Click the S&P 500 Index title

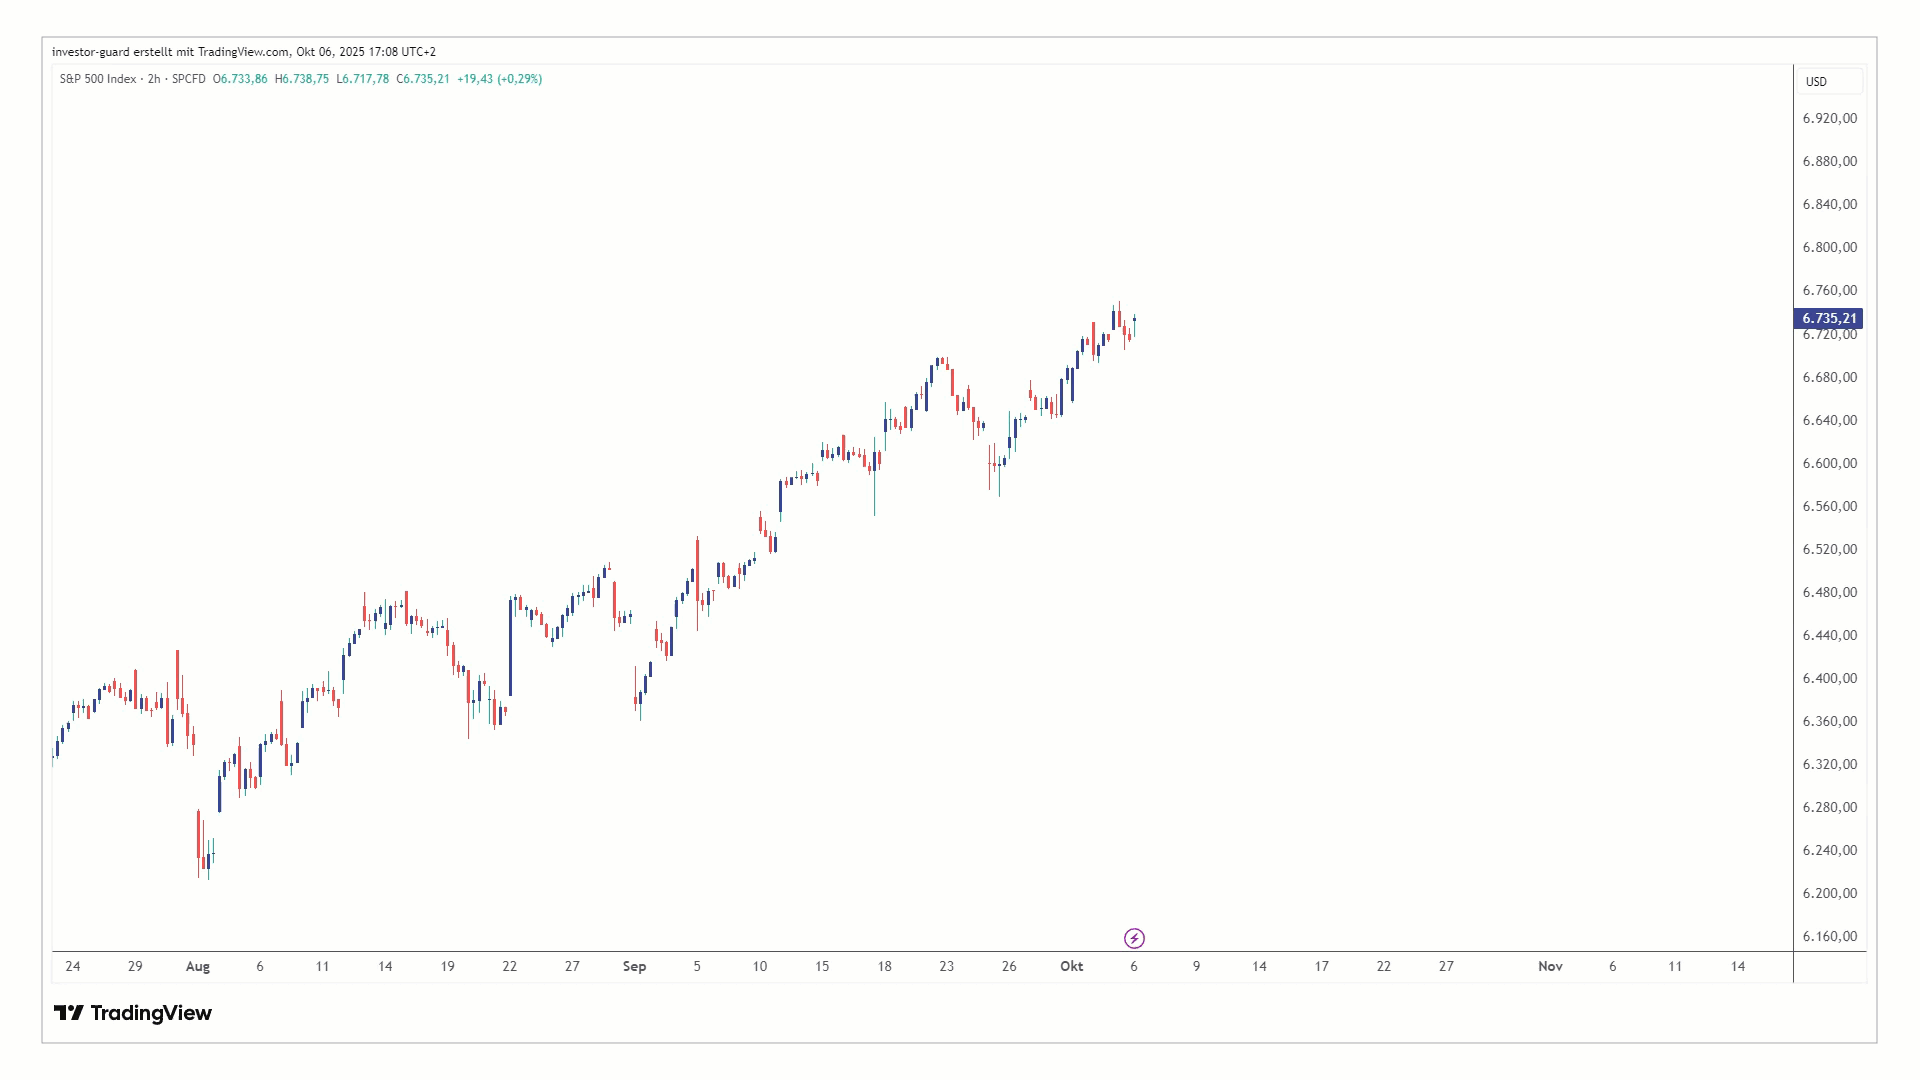(x=97, y=79)
